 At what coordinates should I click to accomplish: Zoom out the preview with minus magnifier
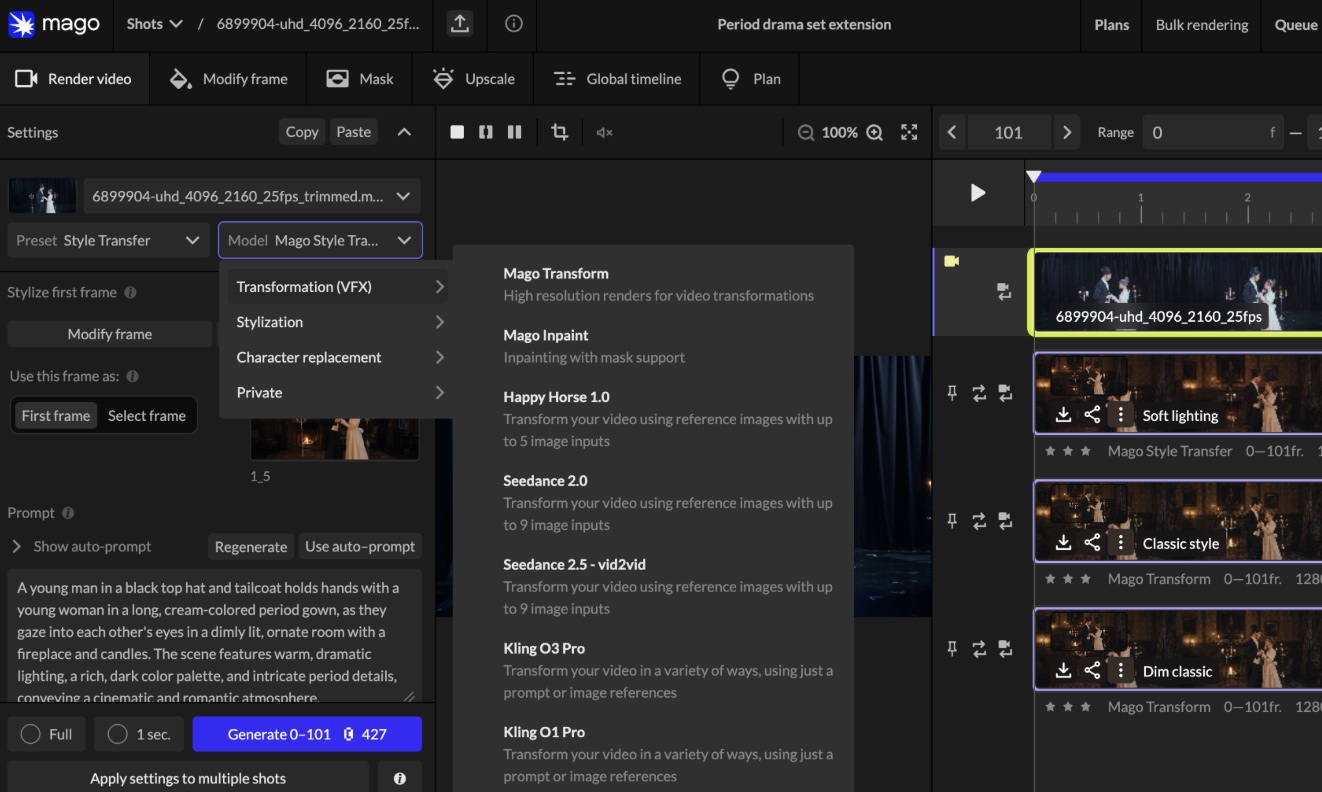[x=805, y=132]
